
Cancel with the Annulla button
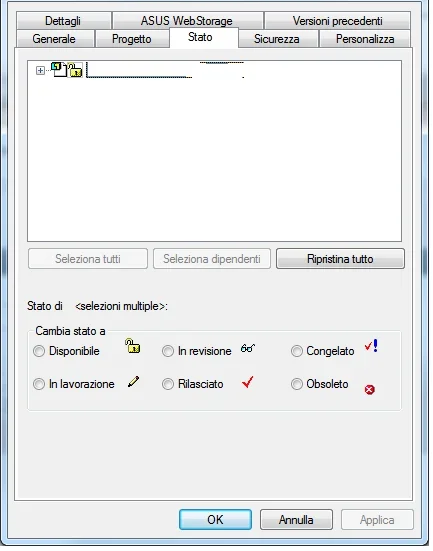click(296, 519)
